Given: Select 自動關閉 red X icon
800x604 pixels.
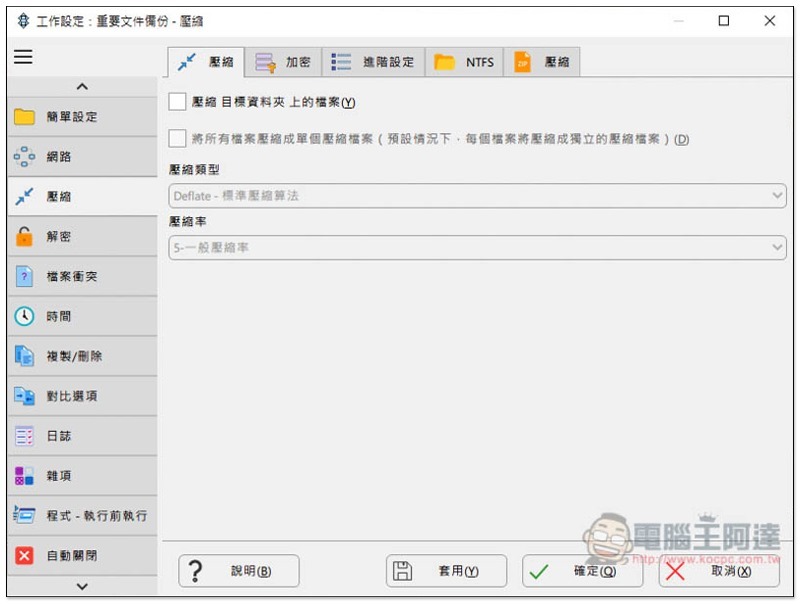Looking at the screenshot, I should [24, 556].
